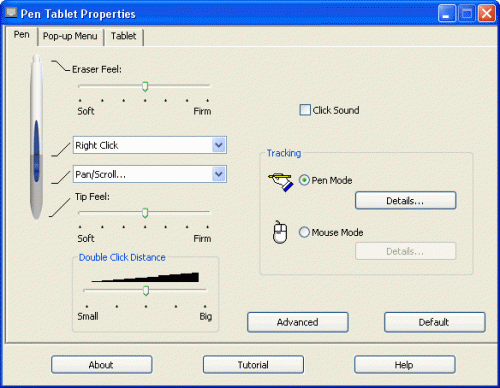The width and height of the screenshot is (500, 388).
Task: Click the Eraser Feel label
Action: [x=97, y=69]
